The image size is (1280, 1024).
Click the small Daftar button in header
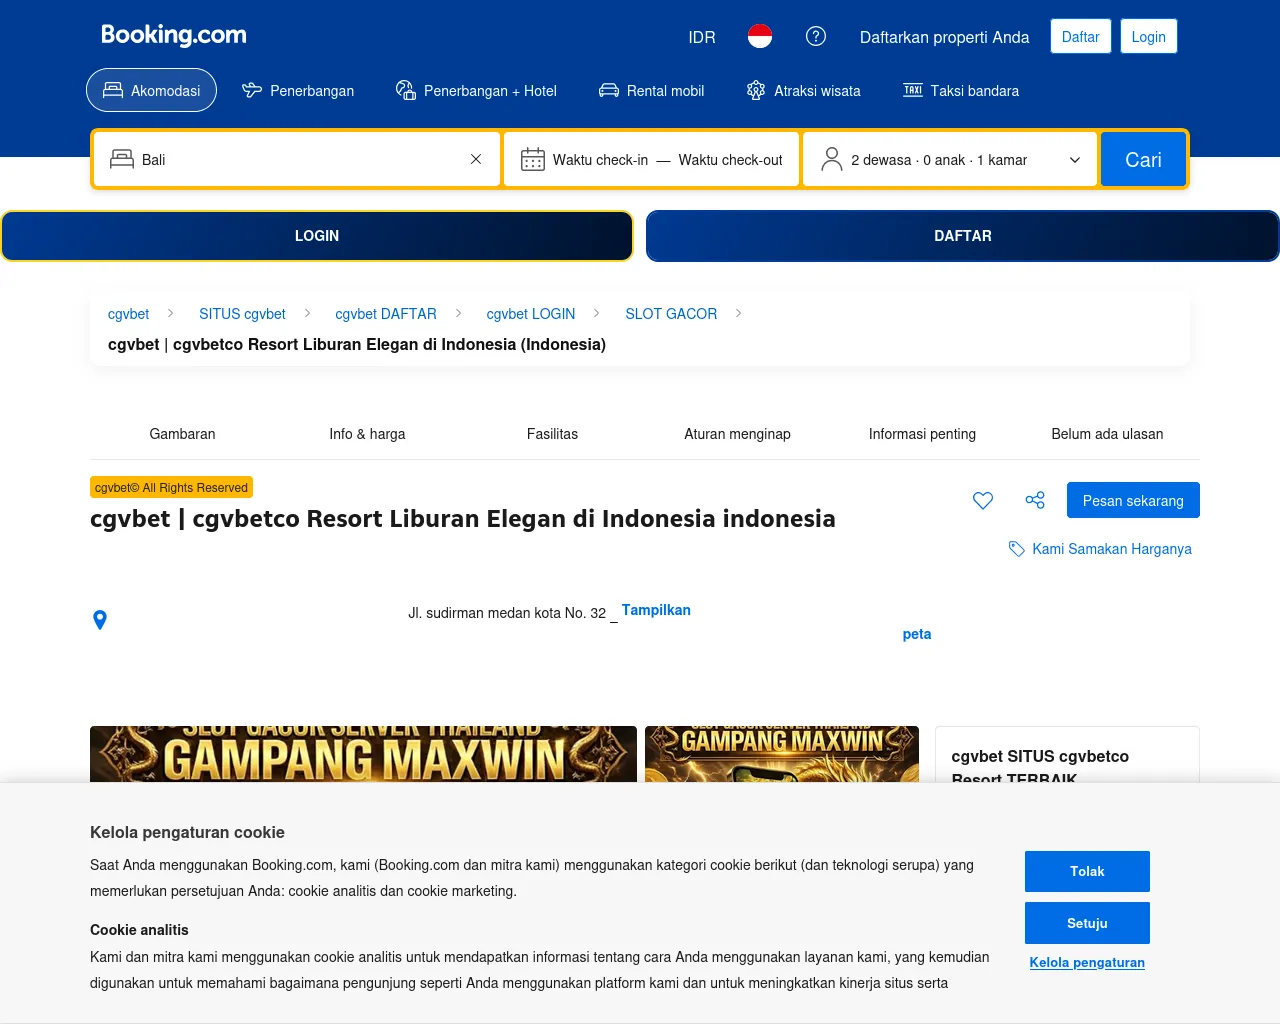(1080, 36)
